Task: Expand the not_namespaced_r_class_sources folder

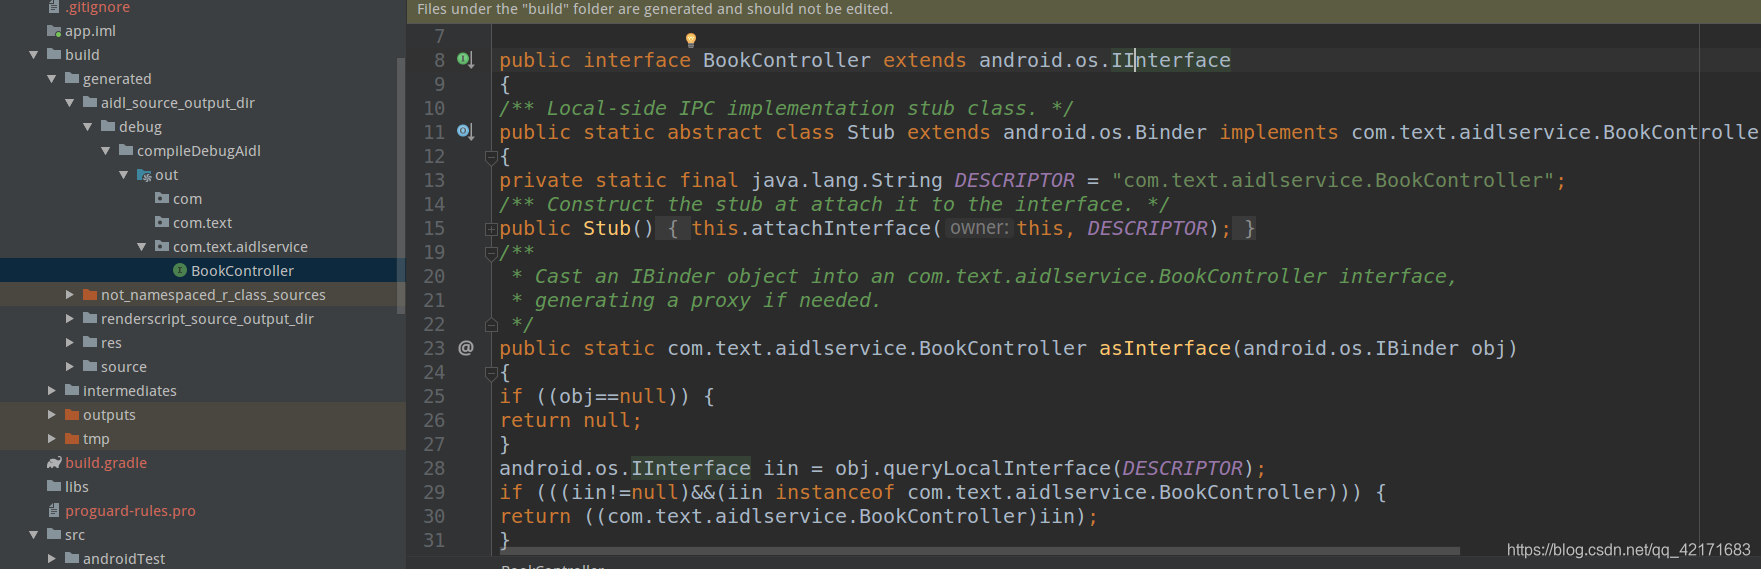Action: [70, 295]
